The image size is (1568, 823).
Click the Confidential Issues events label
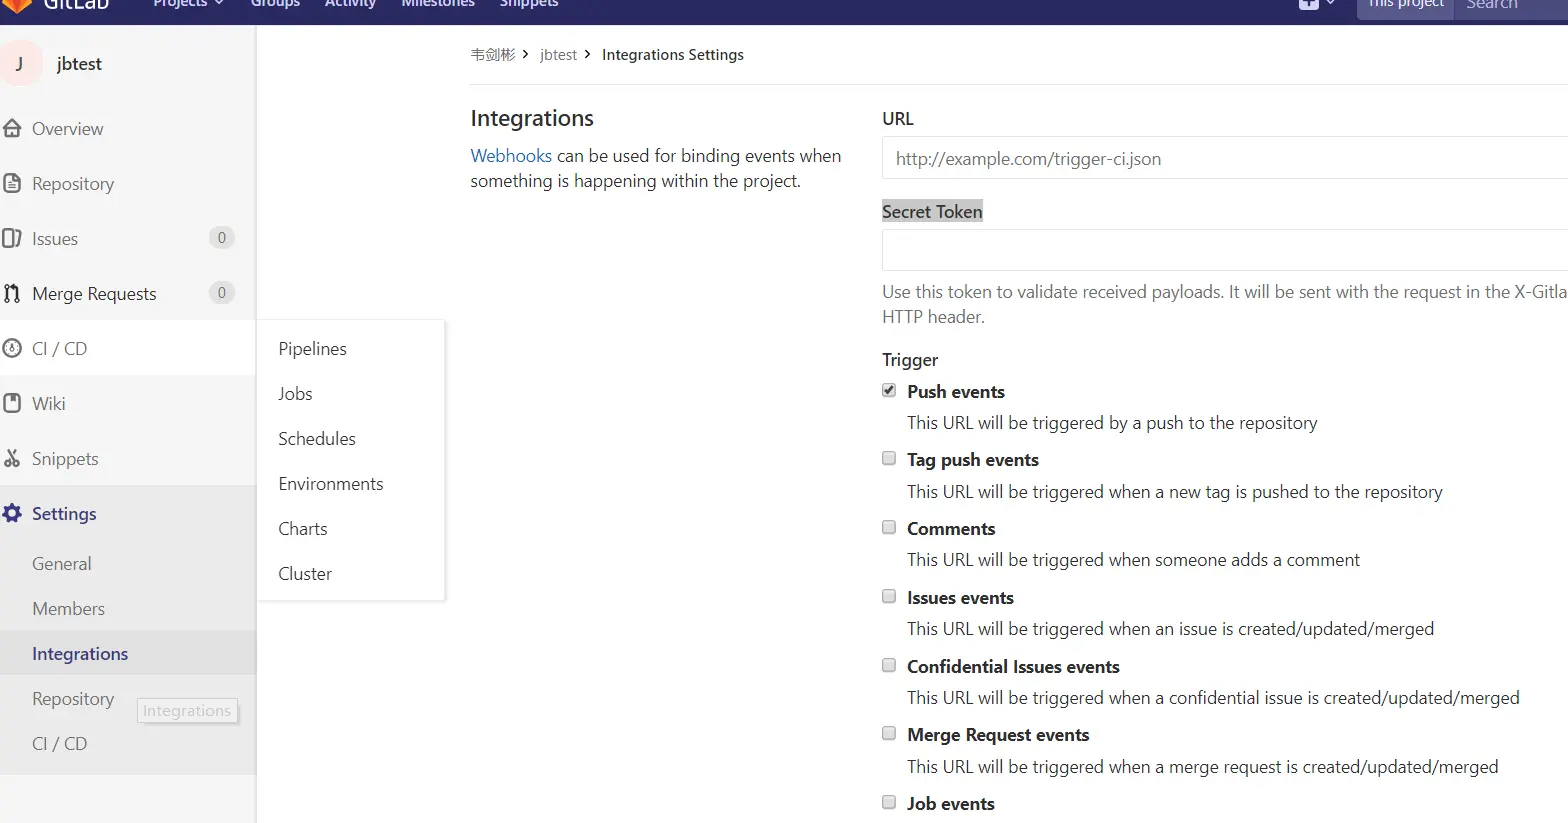(1013, 667)
